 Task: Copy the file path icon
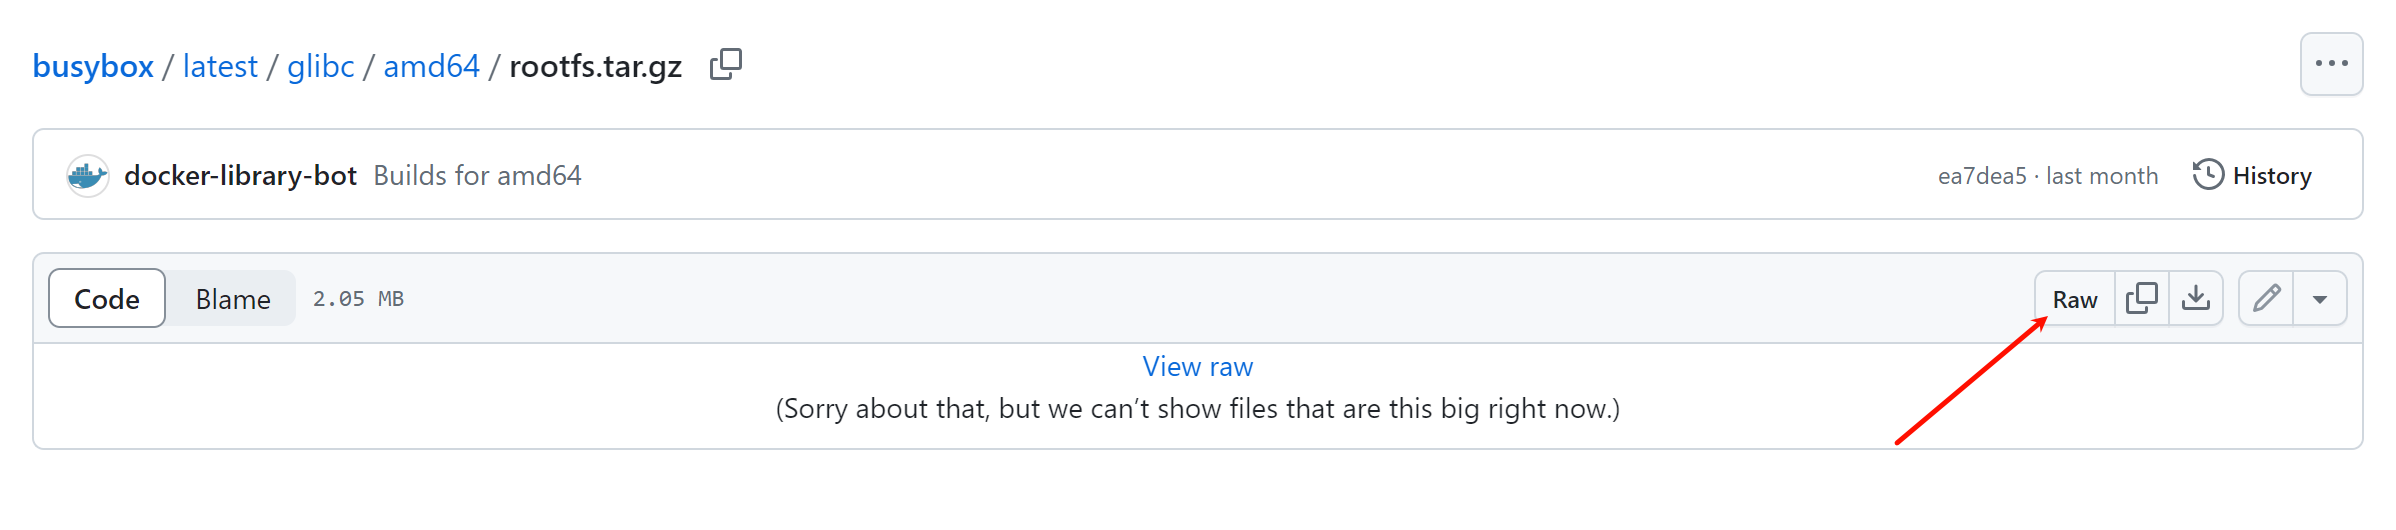(x=726, y=65)
